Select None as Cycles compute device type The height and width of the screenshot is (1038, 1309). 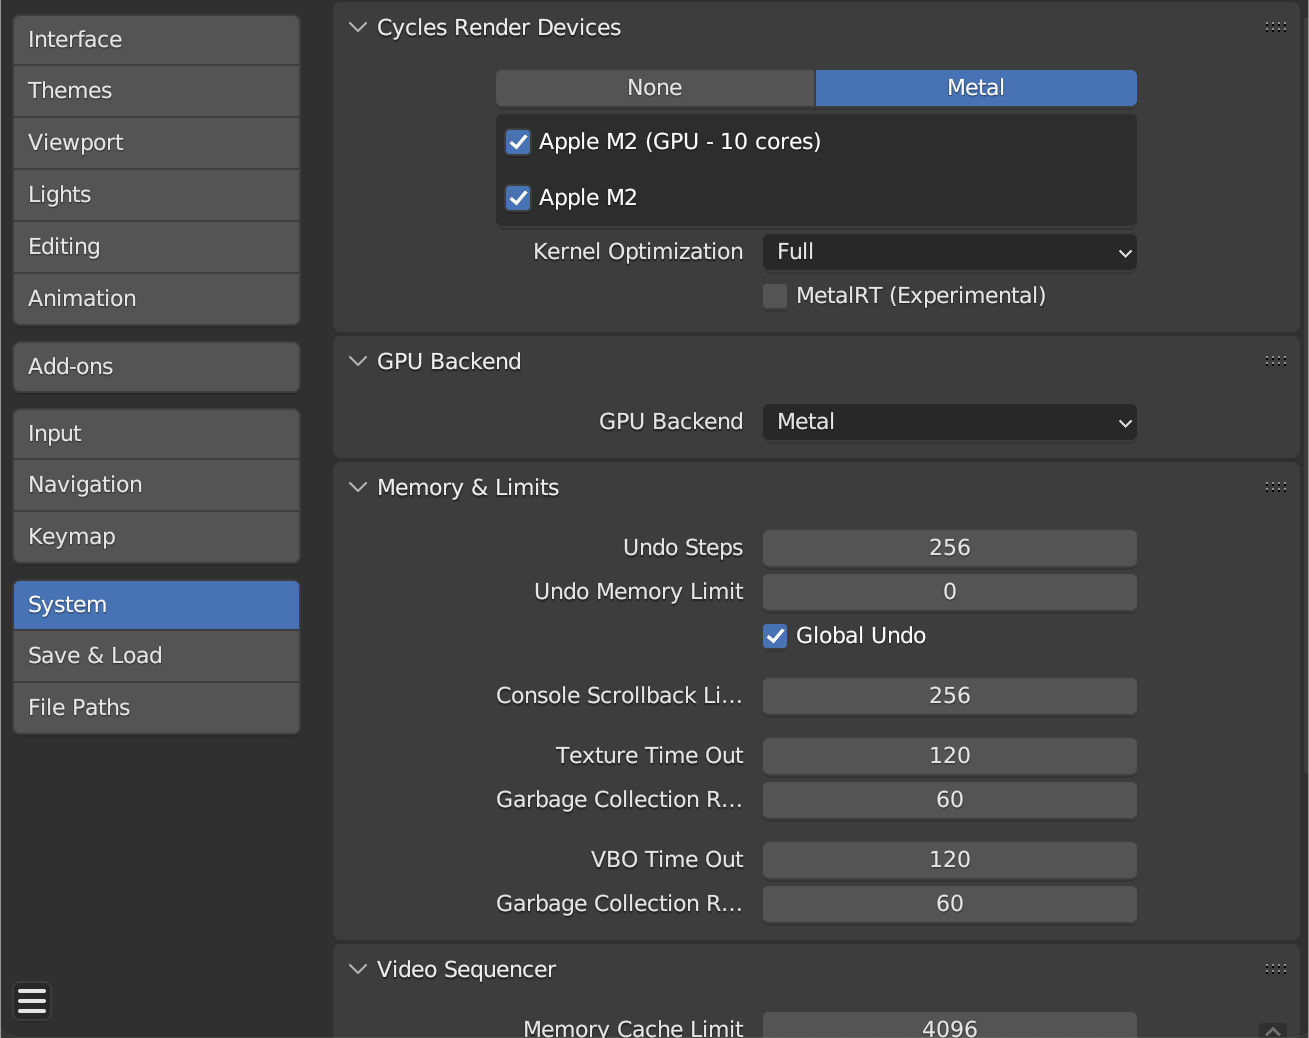click(x=655, y=88)
